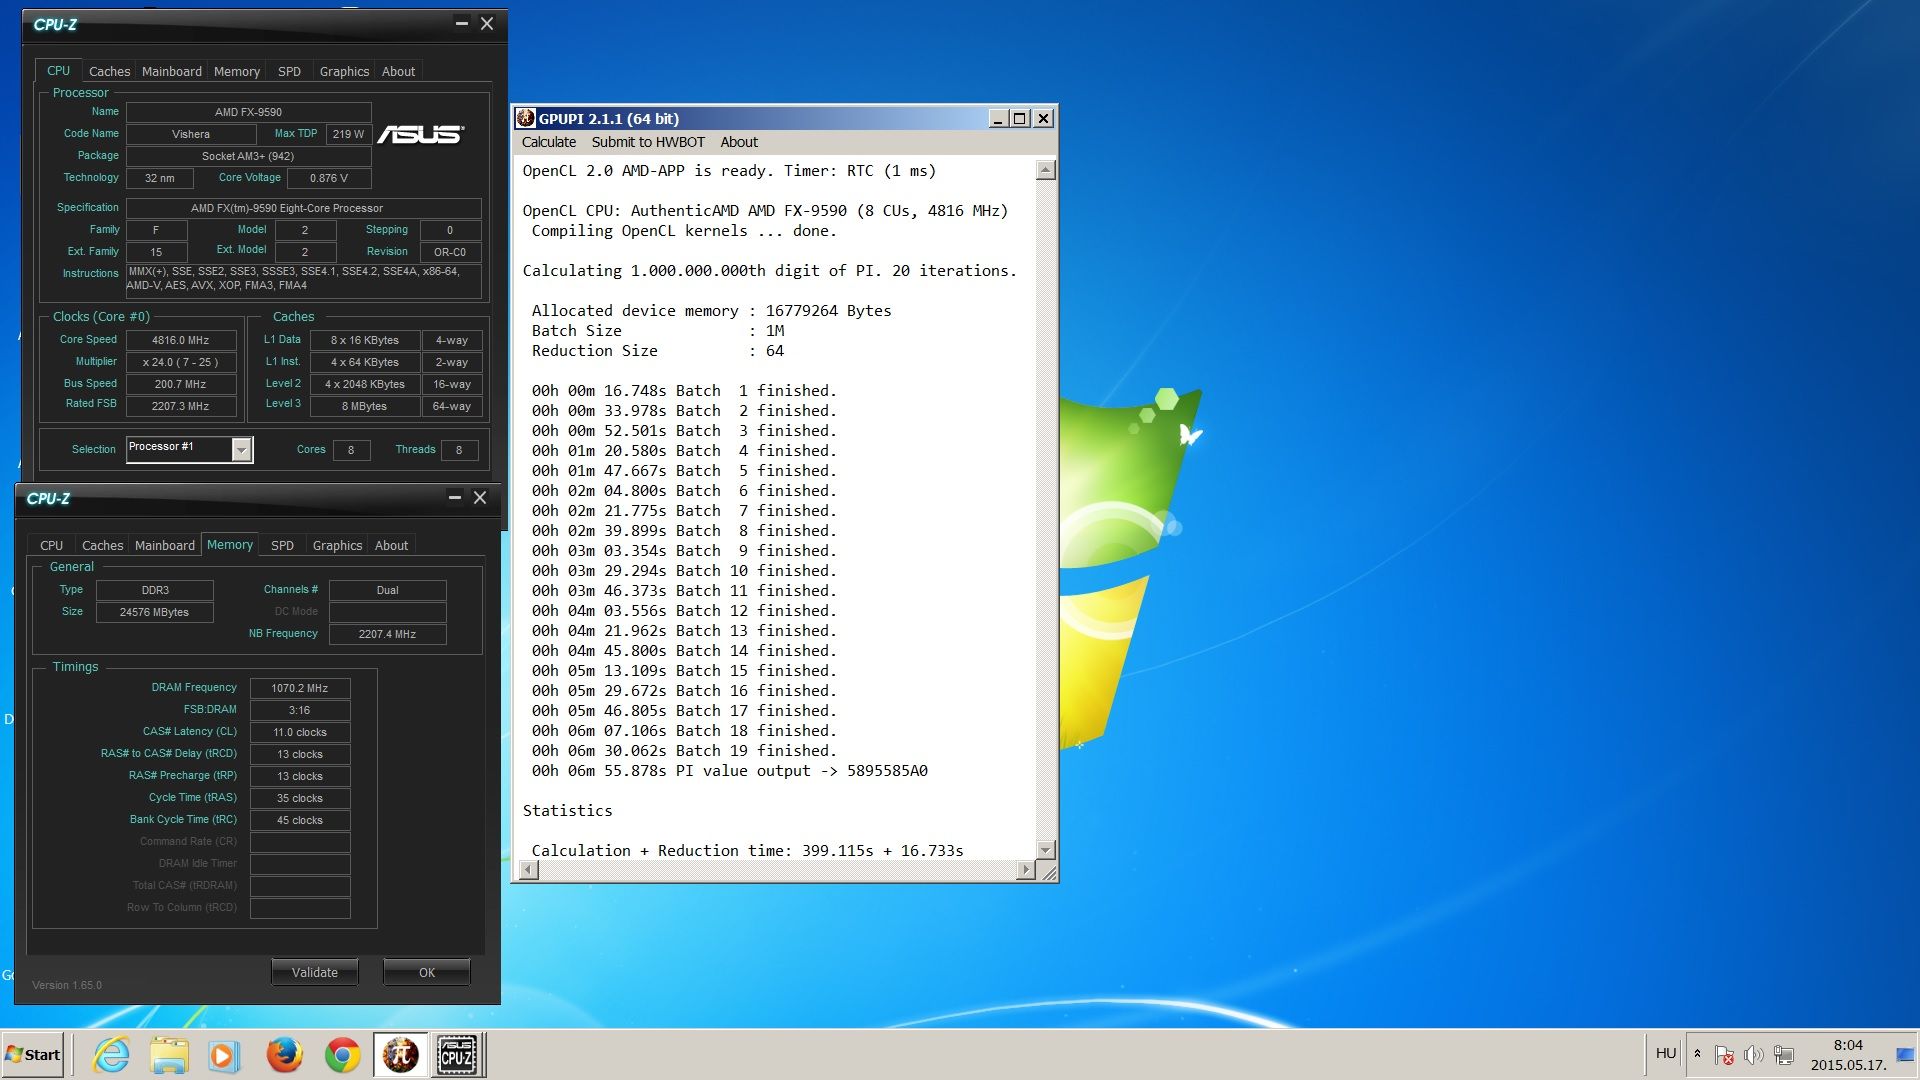Open the network tray icon
The image size is (1920, 1080).
1783,1055
